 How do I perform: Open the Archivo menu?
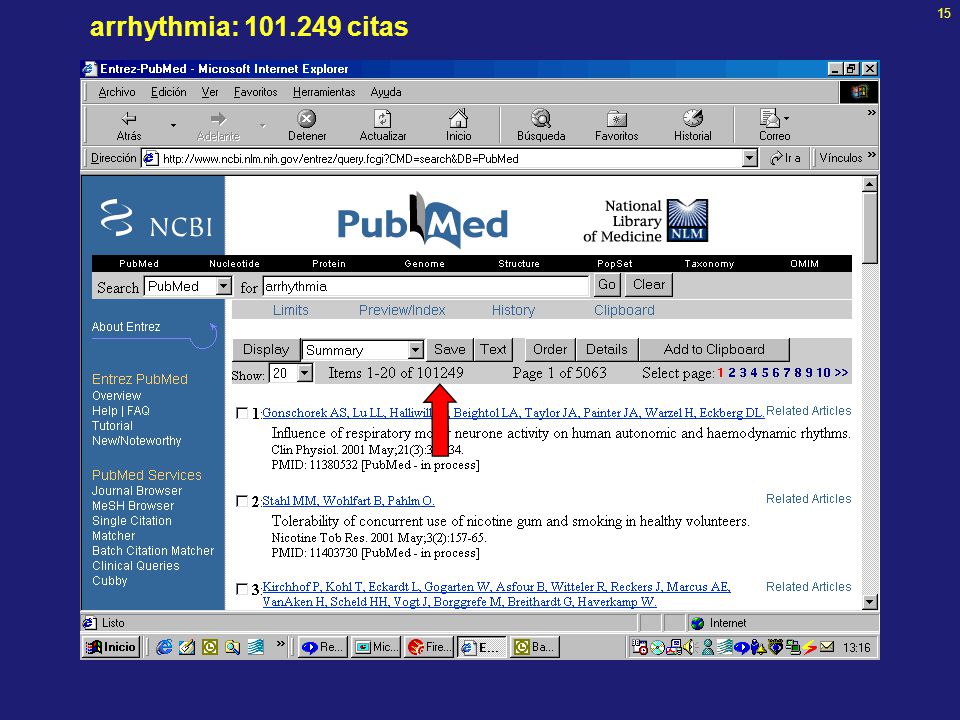click(117, 92)
